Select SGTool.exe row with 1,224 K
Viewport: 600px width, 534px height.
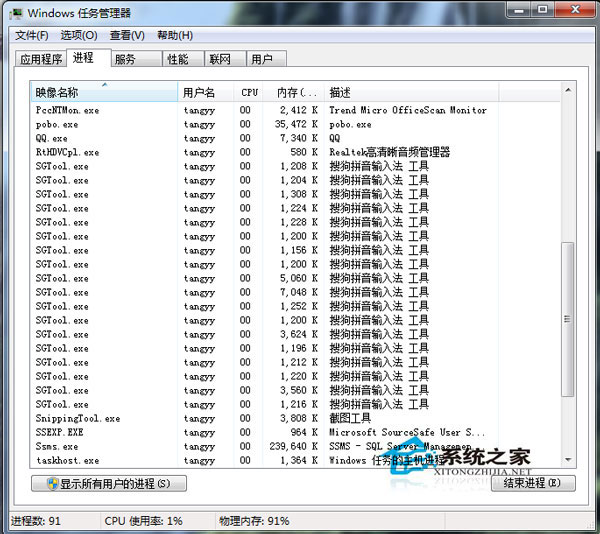[x=295, y=208]
